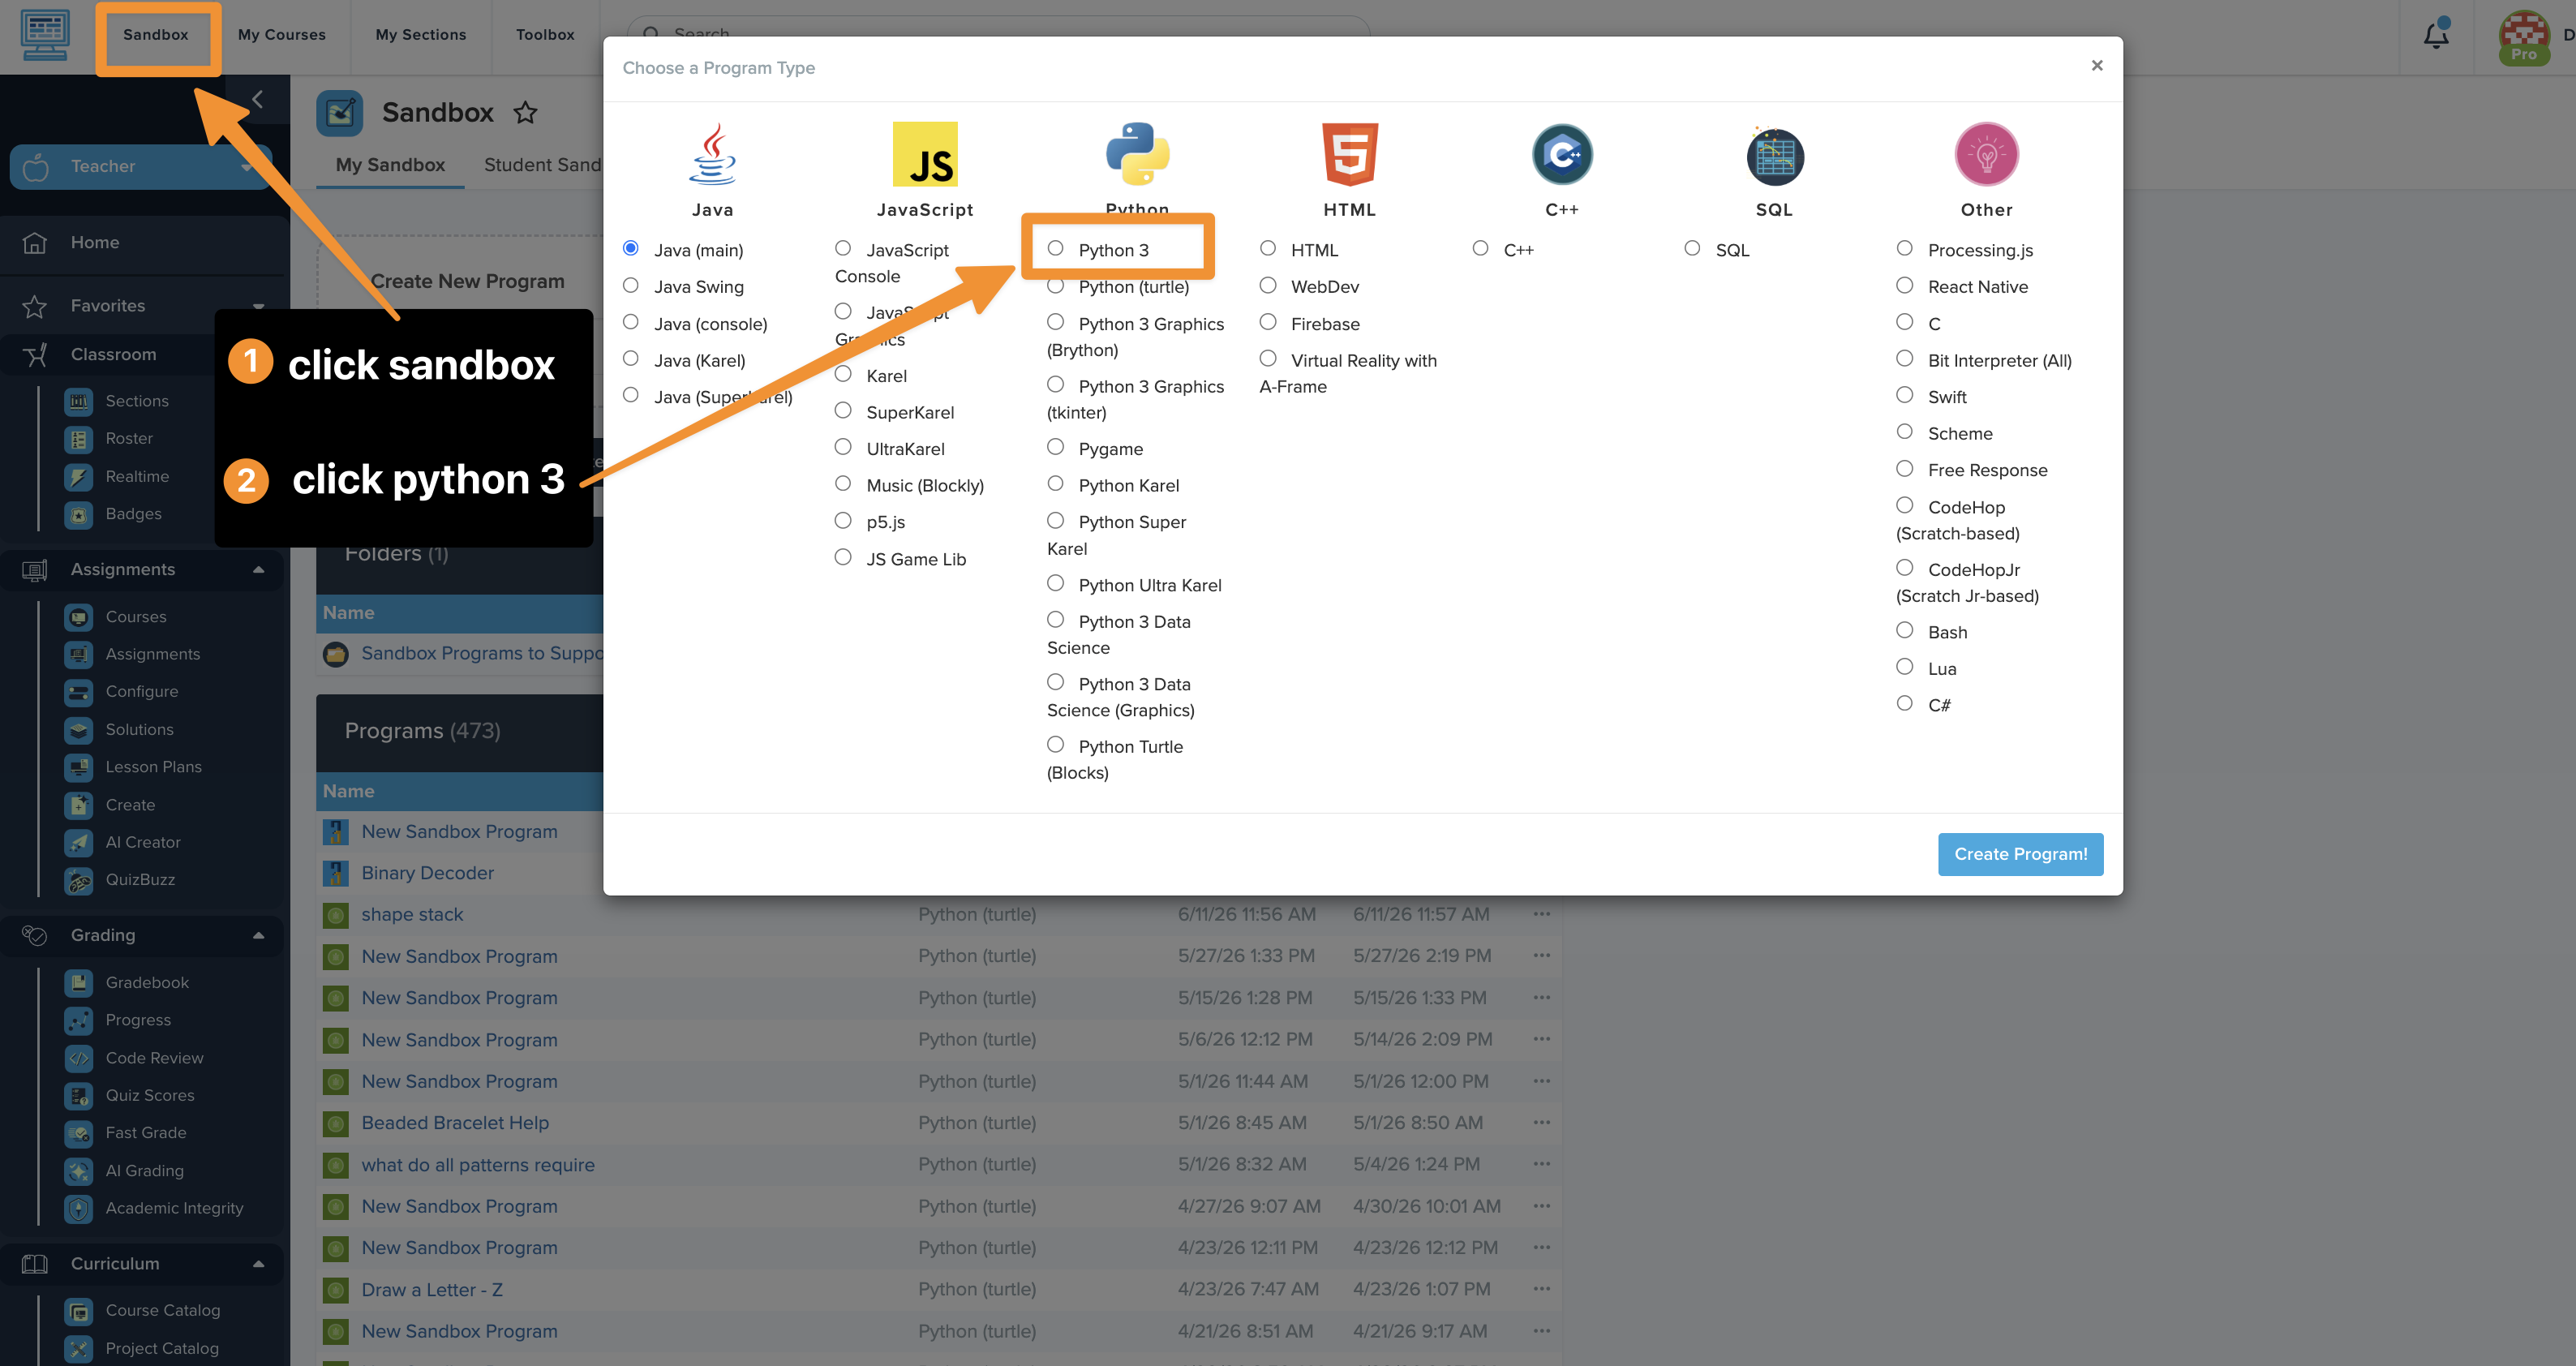Open the Teacher role dropdown
The image size is (2576, 1366).
[x=140, y=166]
